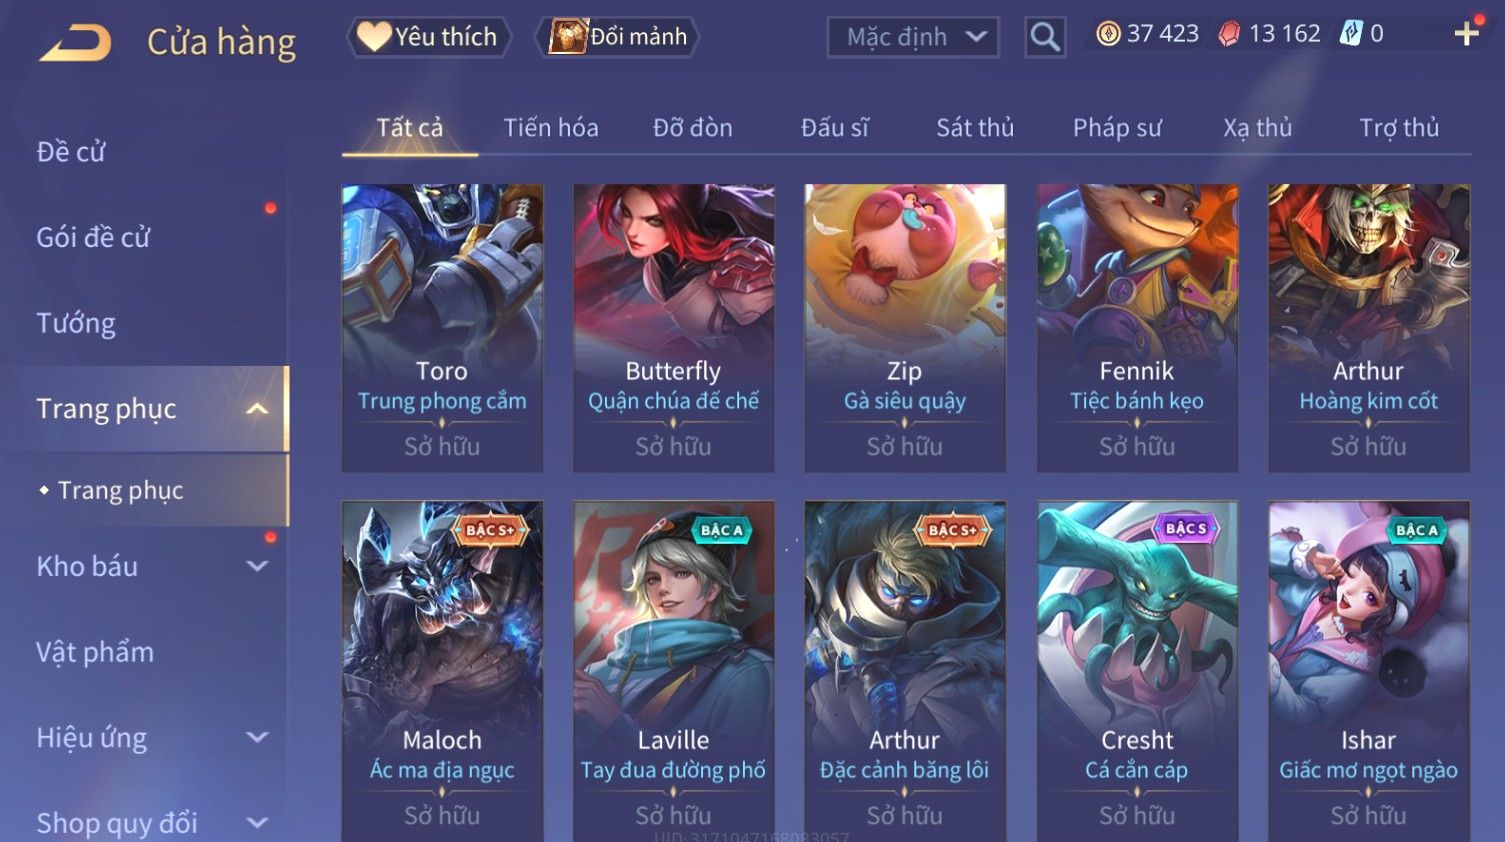
Task: Open the Mặc định sort dropdown
Action: click(x=913, y=38)
